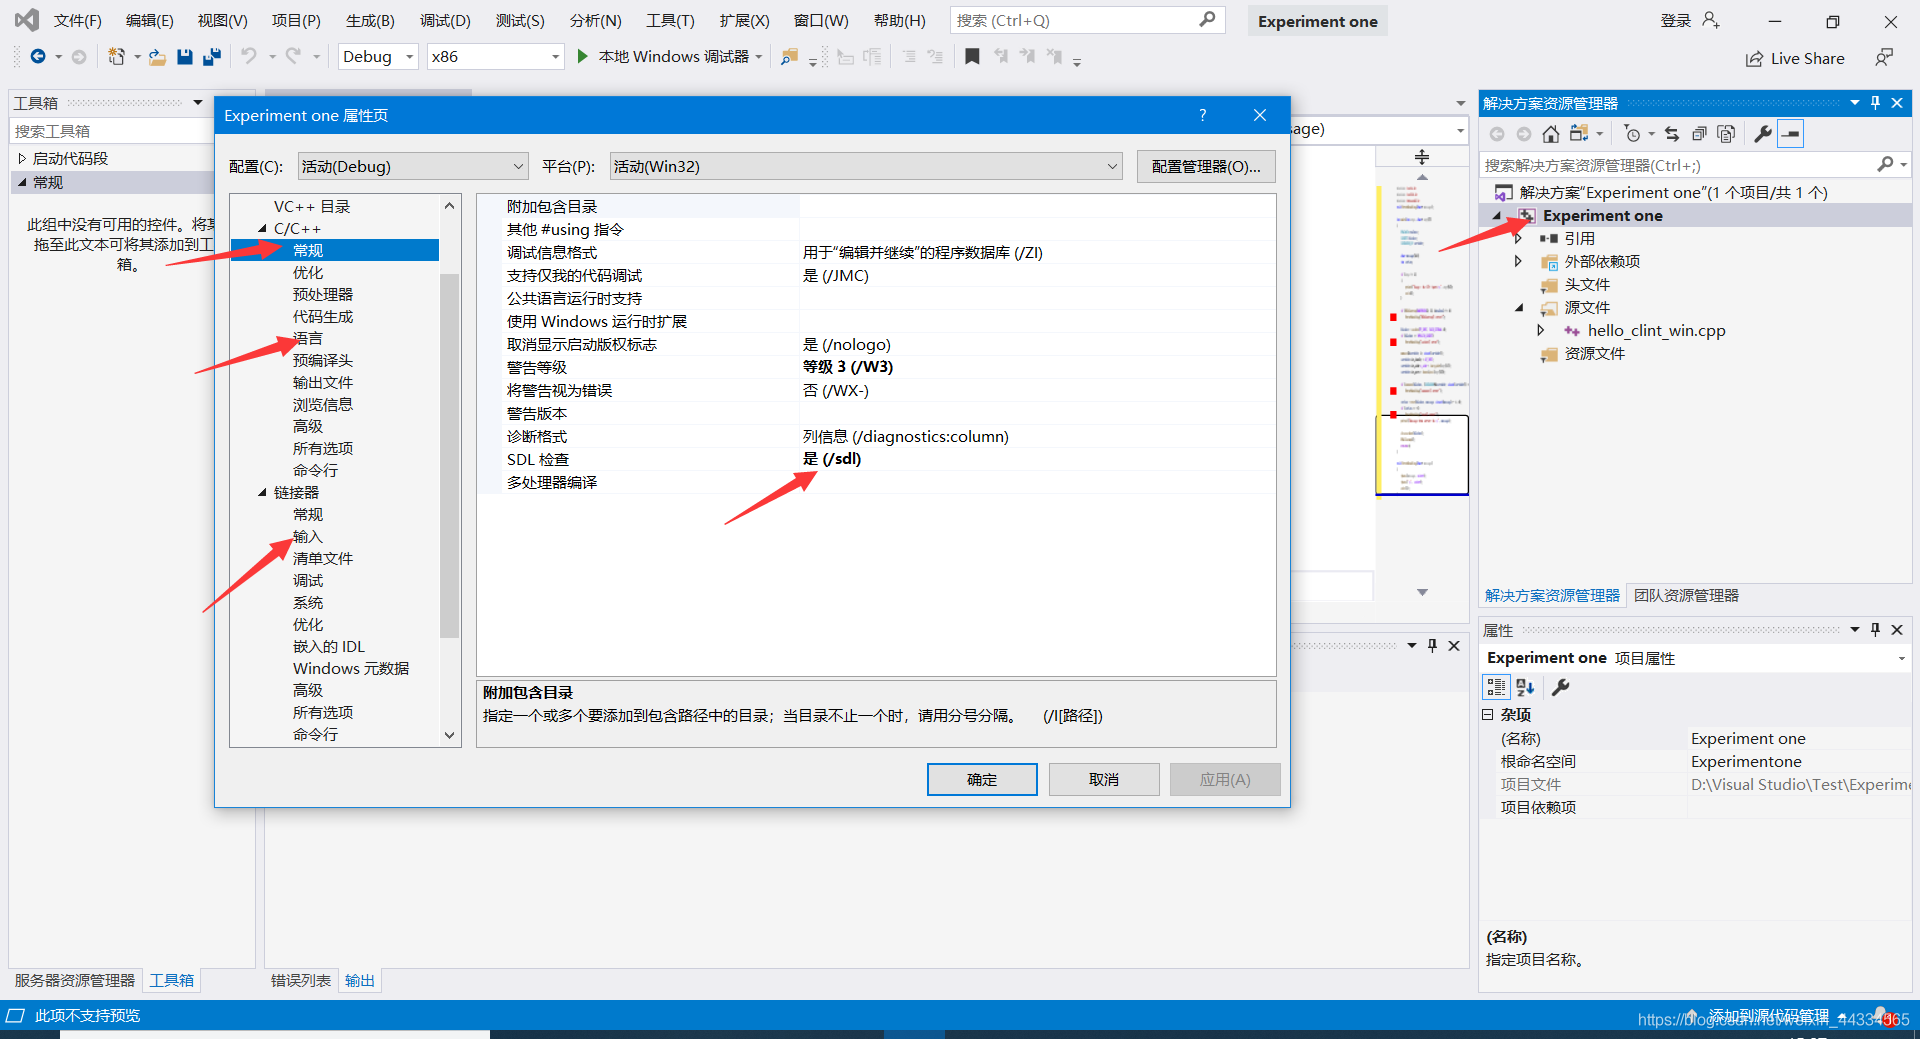1920x1039 pixels.
Task: Toggle bookmark icon in the toolbar
Action: [x=972, y=57]
